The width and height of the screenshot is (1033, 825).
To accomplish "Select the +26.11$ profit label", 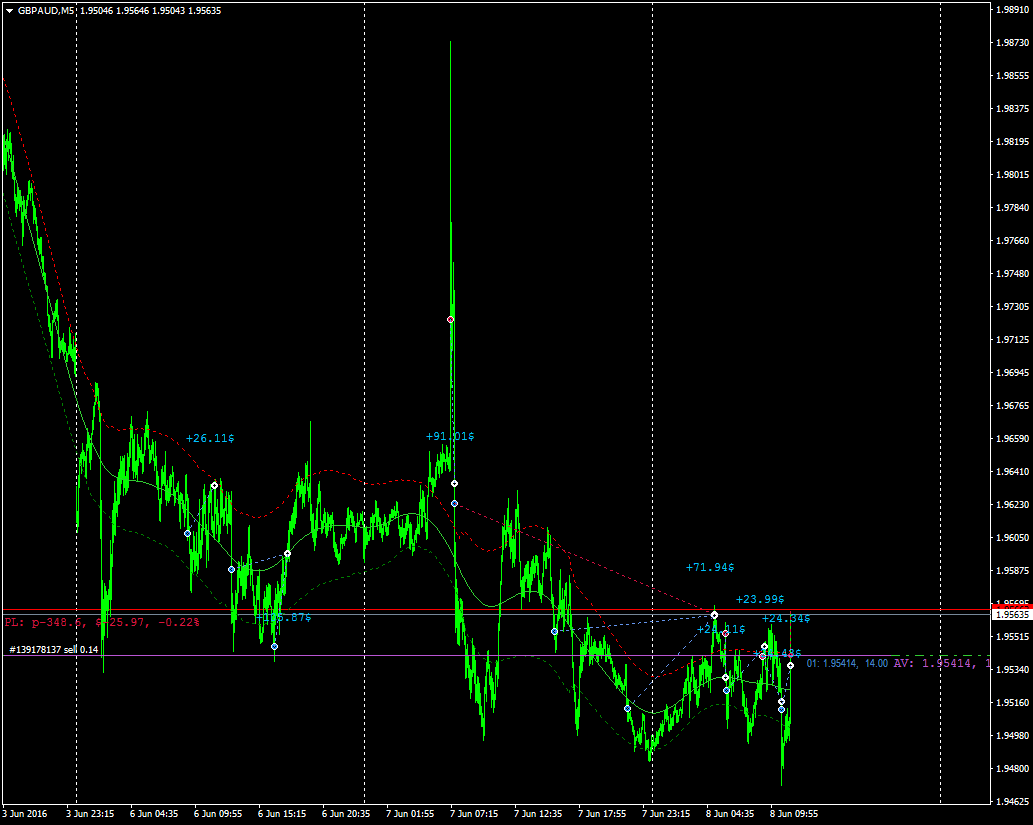I will (210, 438).
